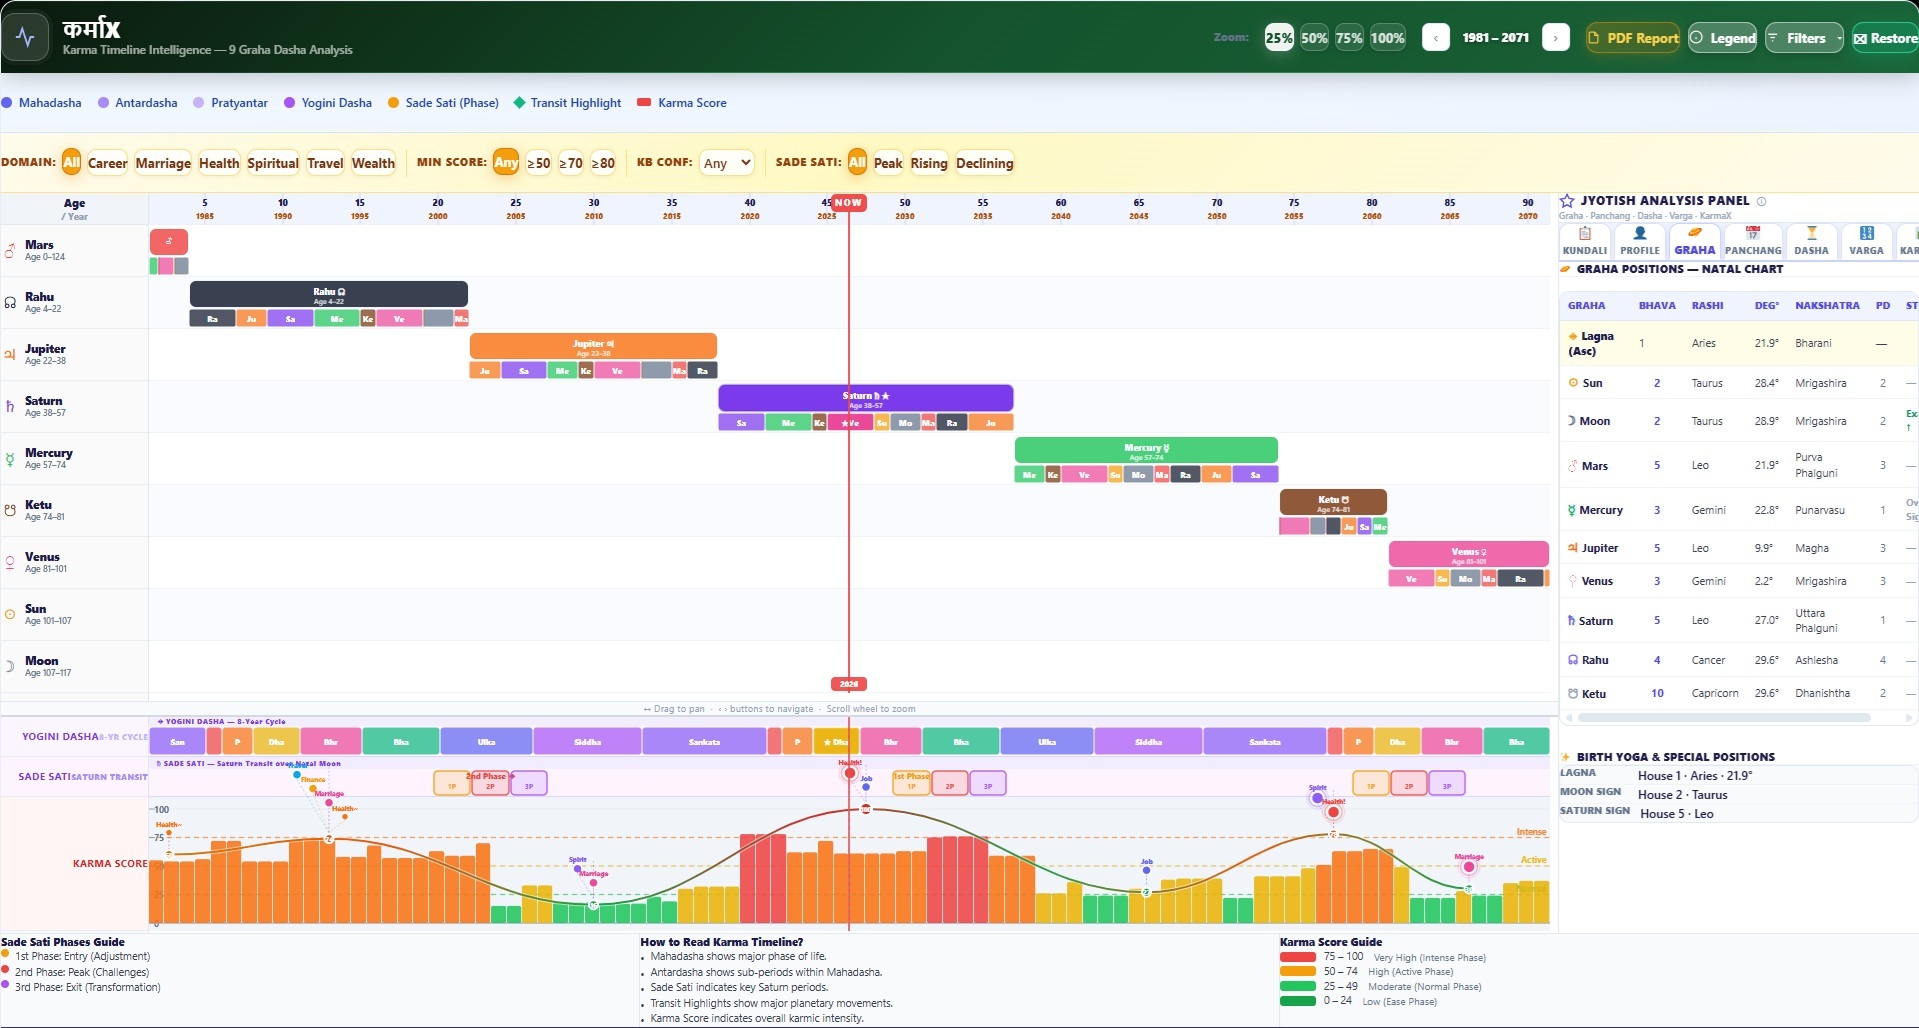This screenshot has width=1919, height=1028.
Task: Generate the PDF Report
Action: pos(1632,38)
